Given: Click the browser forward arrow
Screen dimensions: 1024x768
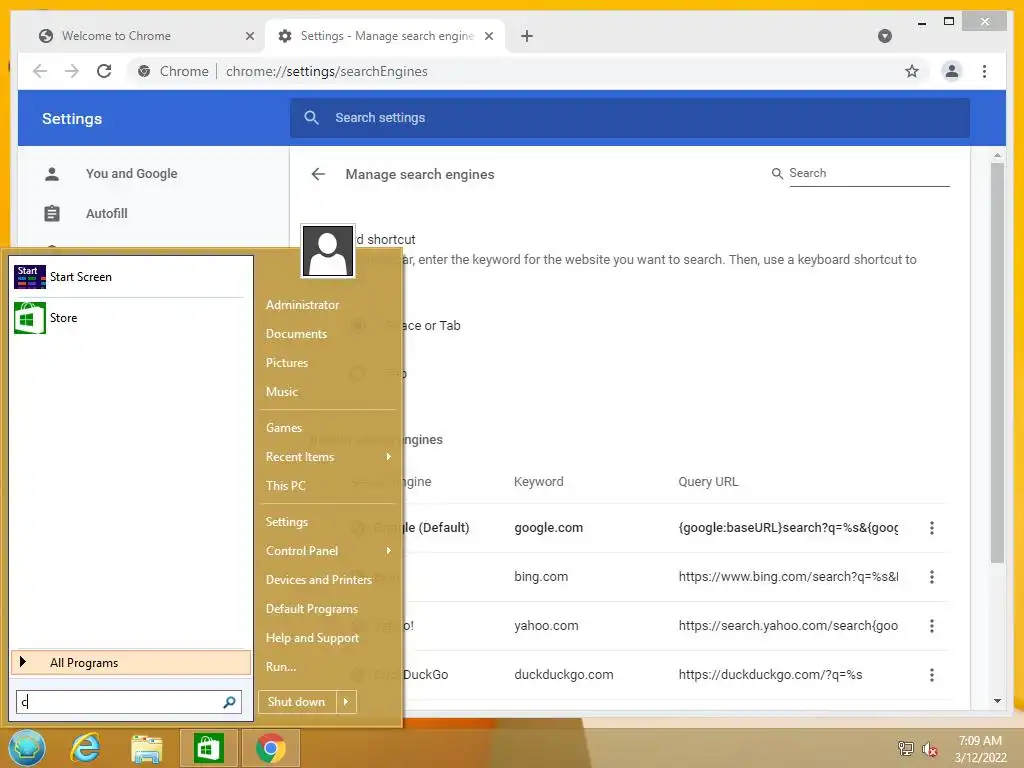Looking at the screenshot, I should pyautogui.click(x=72, y=71).
